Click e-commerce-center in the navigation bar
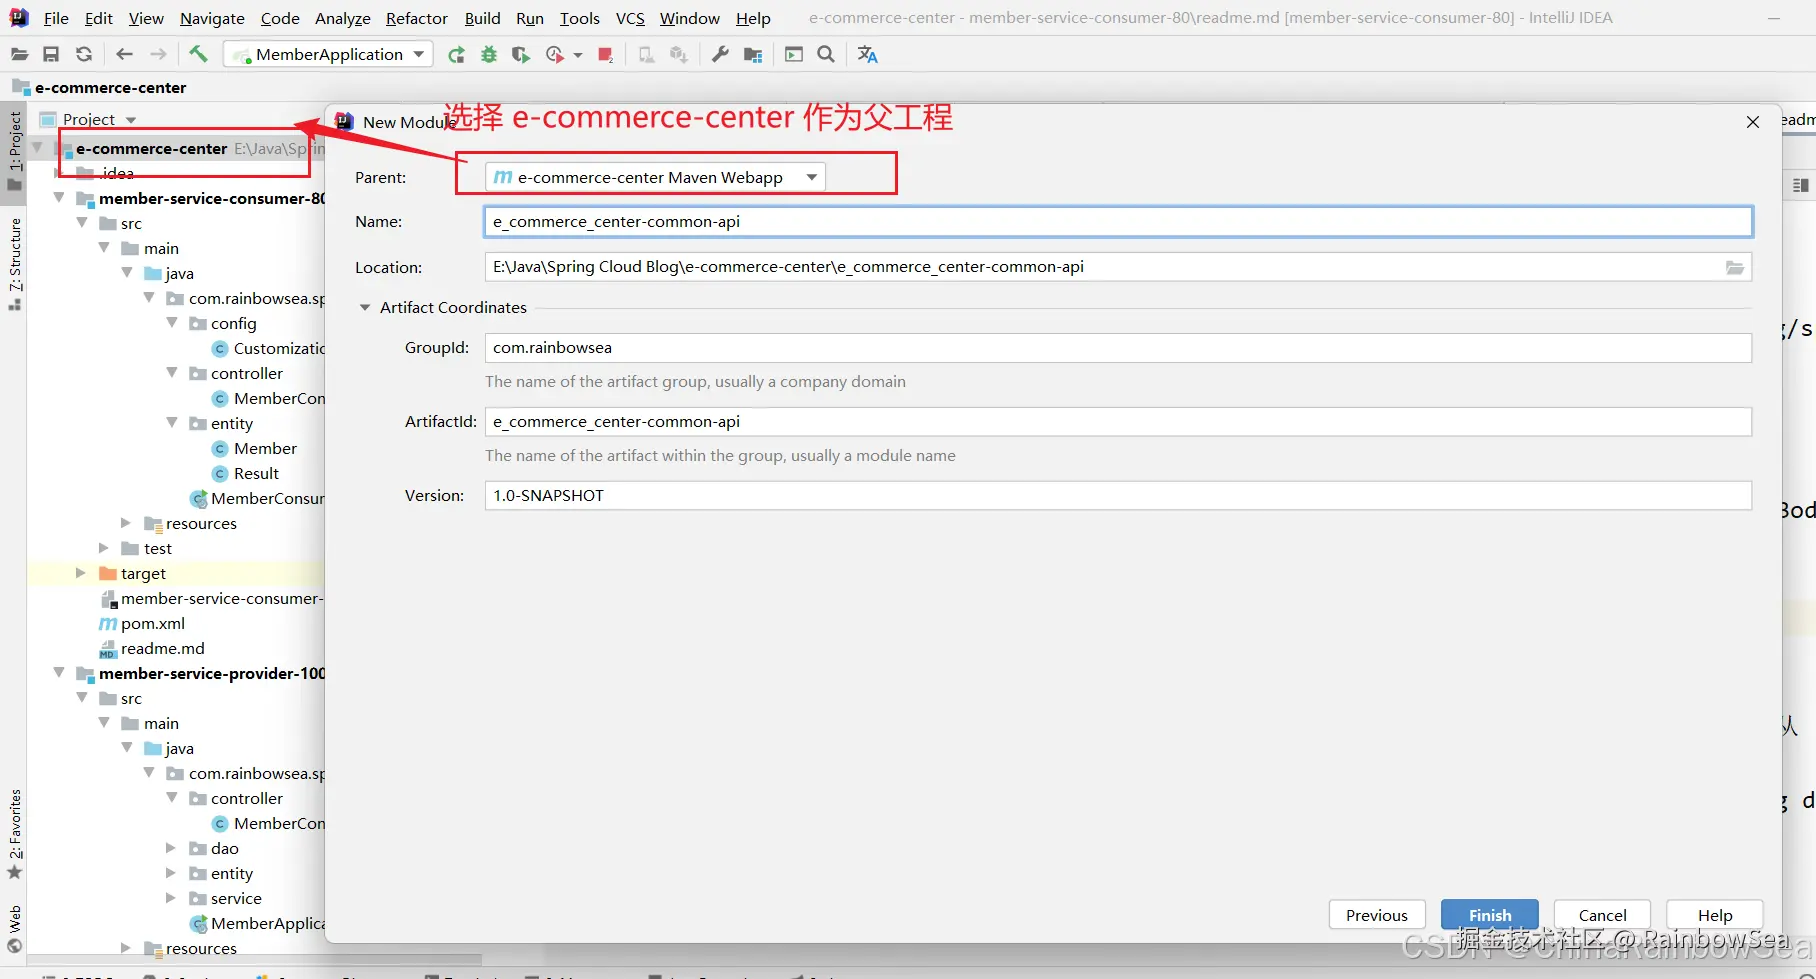Image resolution: width=1816 pixels, height=979 pixels. coord(110,88)
